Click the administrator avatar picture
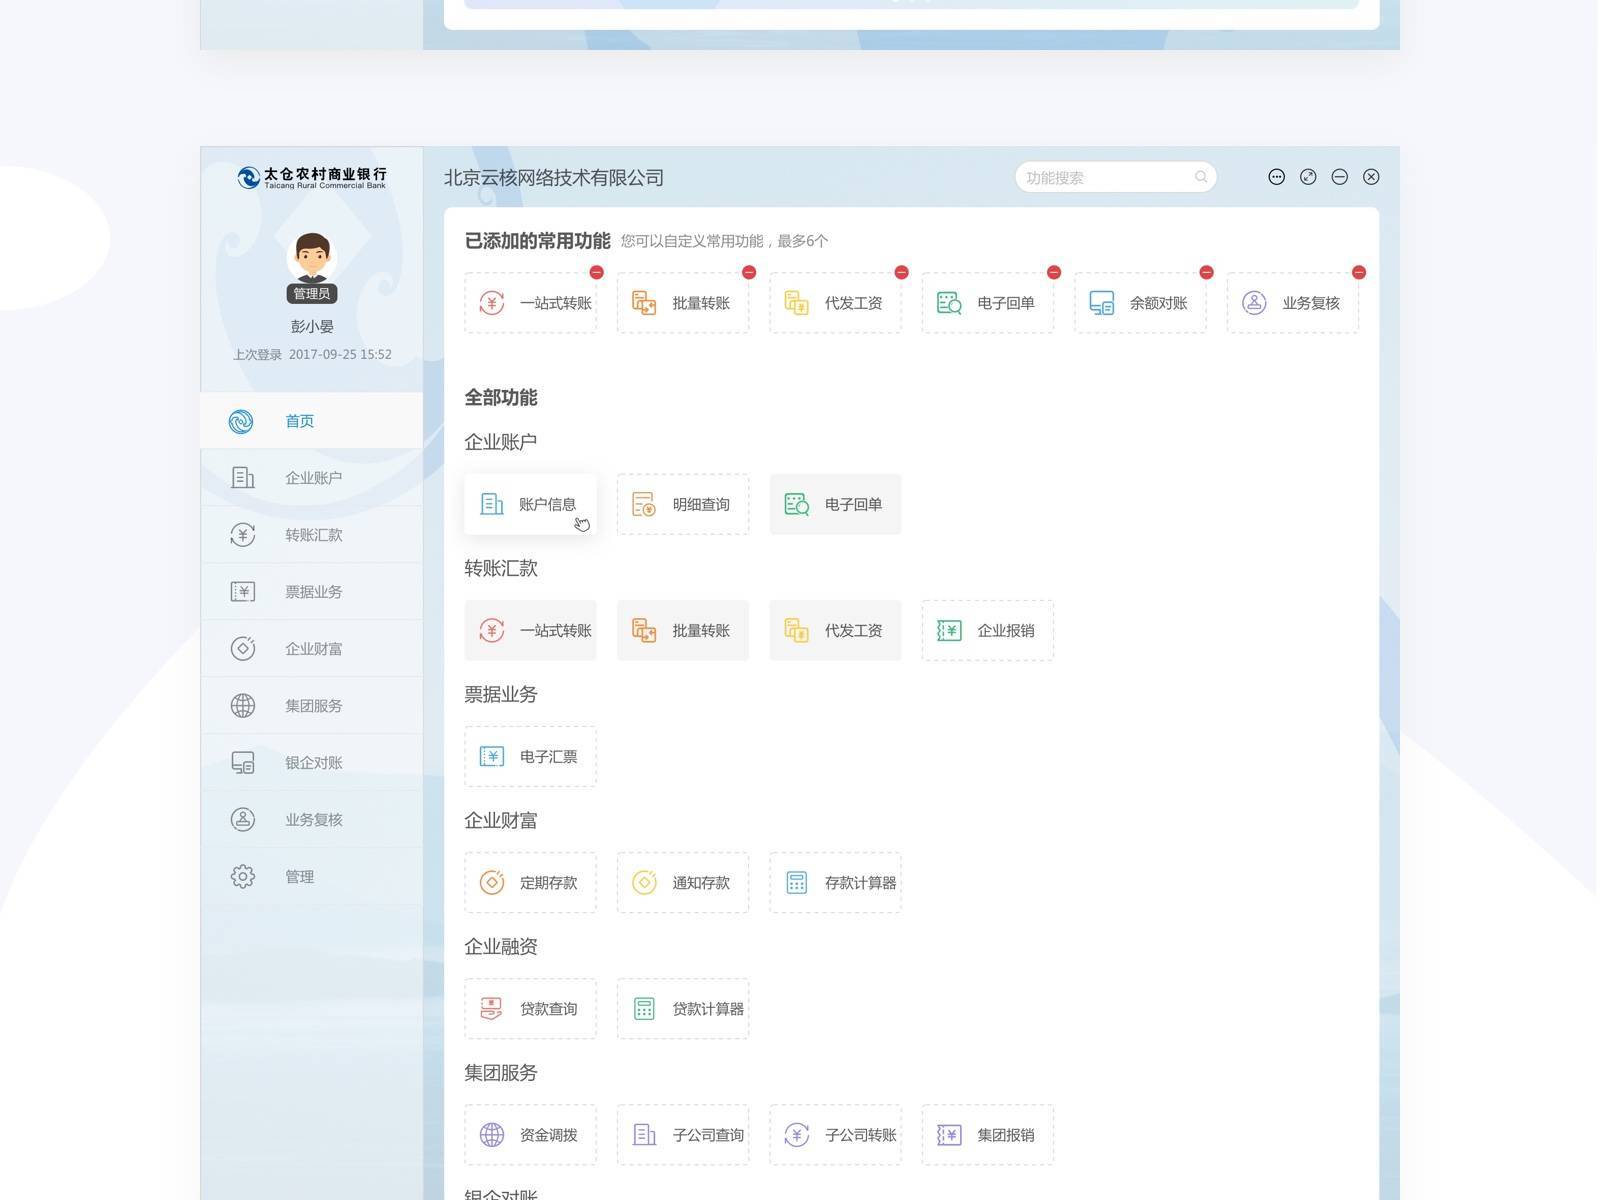Image resolution: width=1600 pixels, height=1200 pixels. (312, 258)
